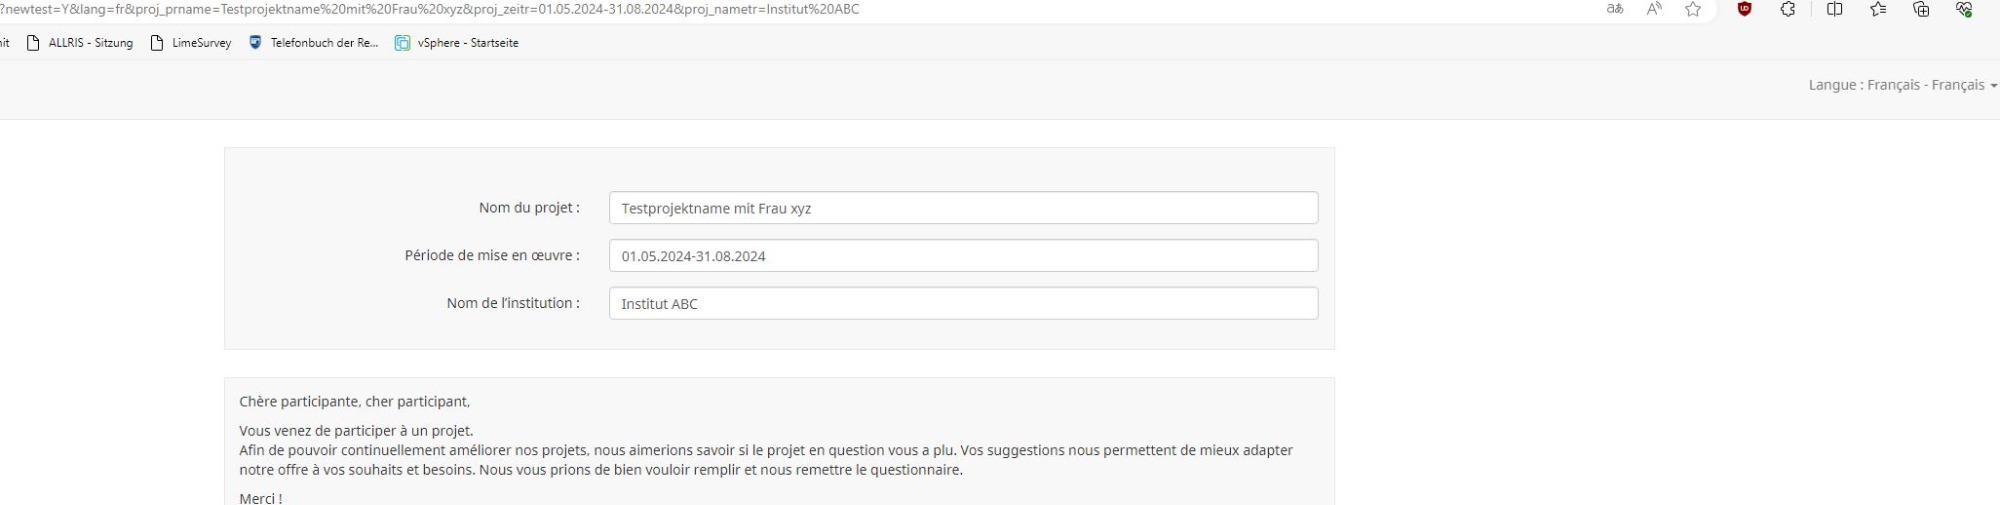Viewport: 2000px width, 505px height.
Task: Expand the Langue : Français dropdown
Action: [x=1902, y=85]
